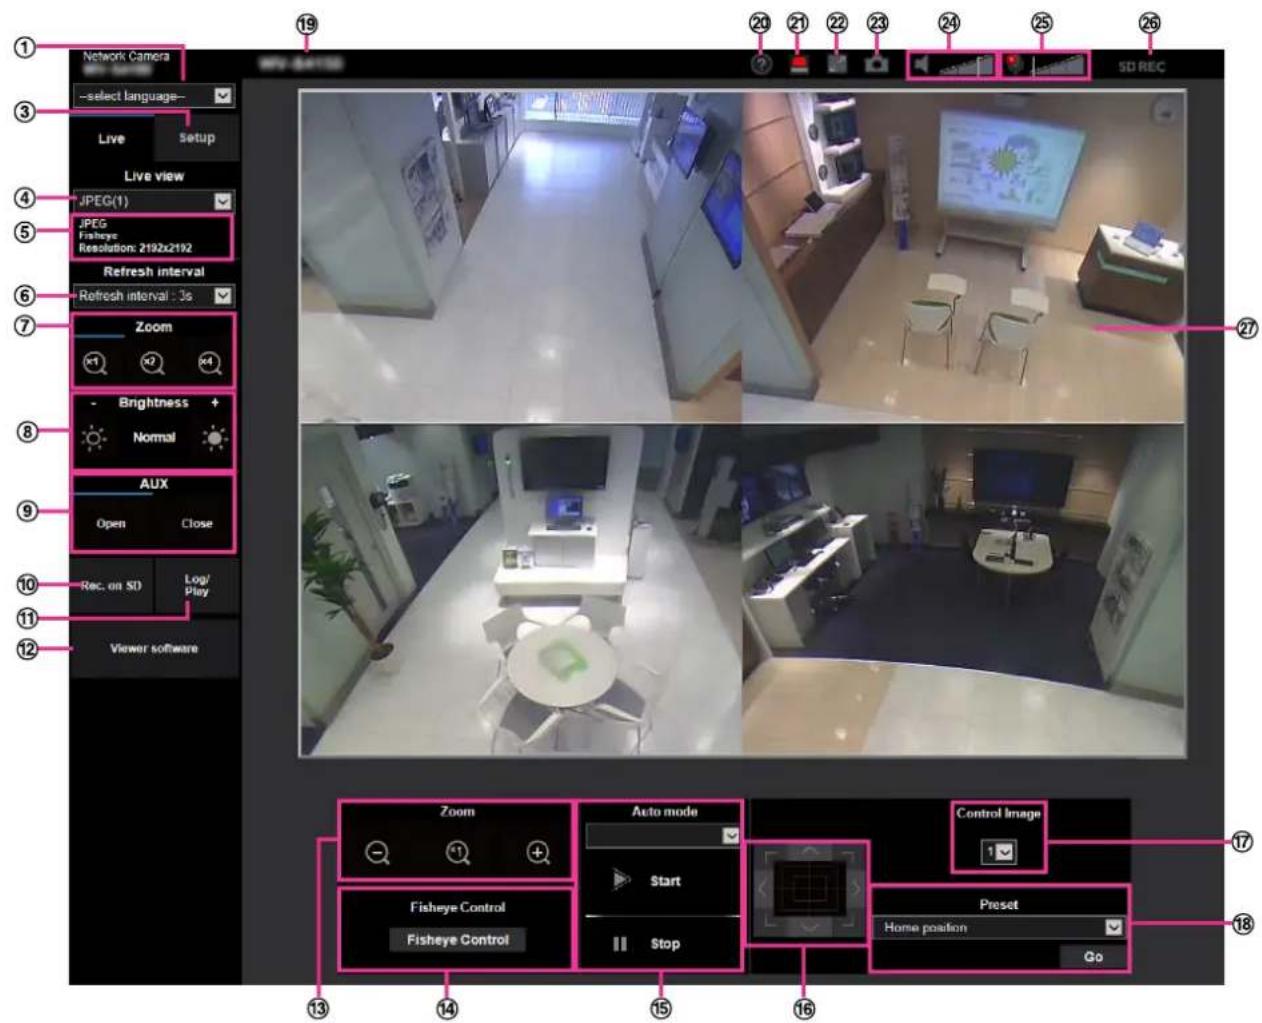Click the Go preset button

pyautogui.click(x=1093, y=957)
